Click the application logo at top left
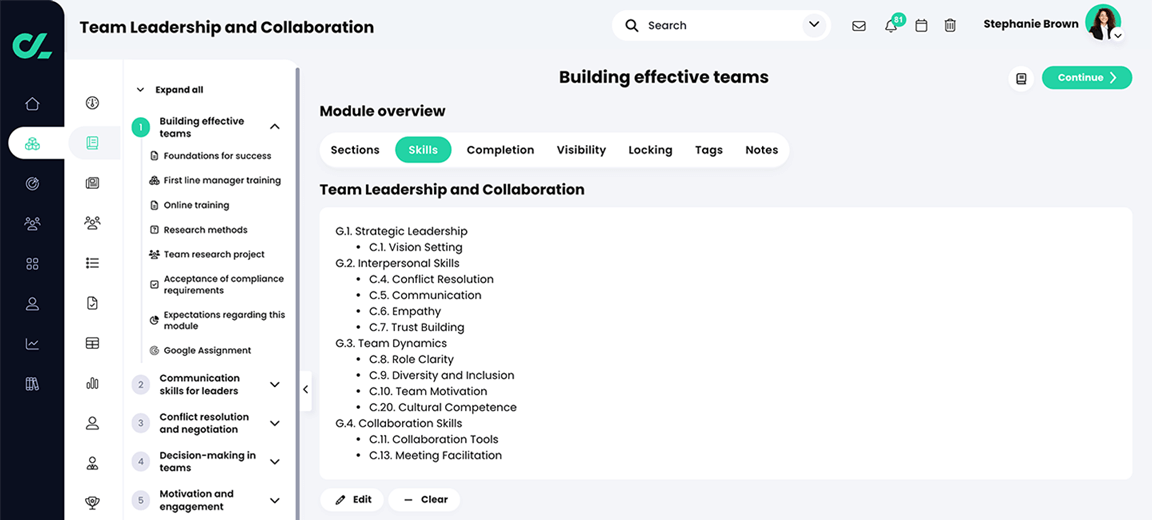1152x520 pixels. (32, 46)
